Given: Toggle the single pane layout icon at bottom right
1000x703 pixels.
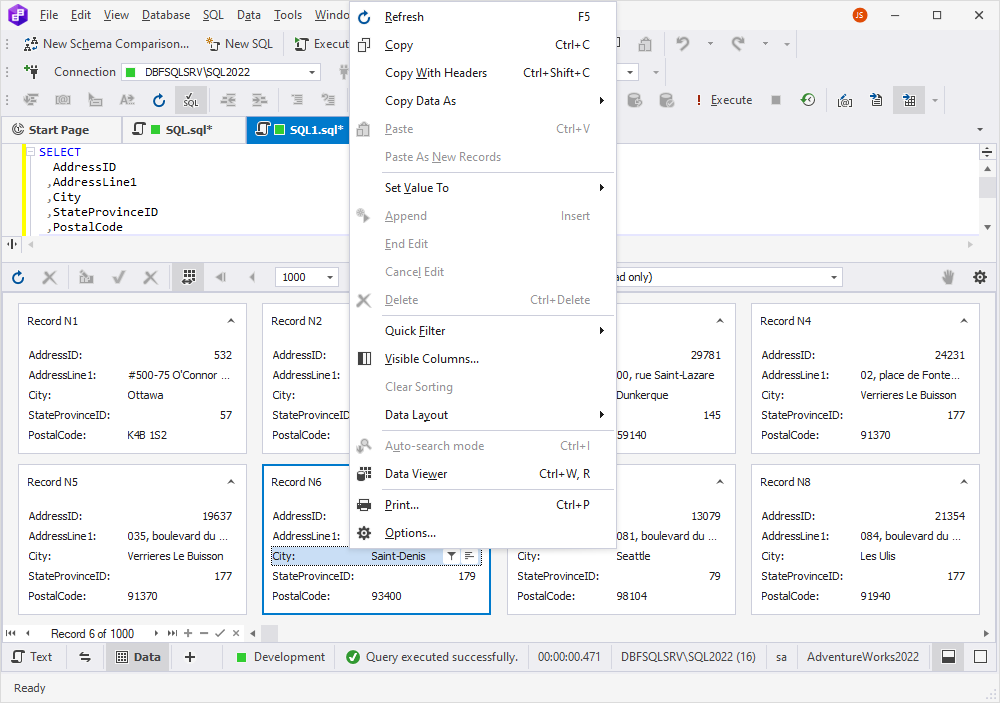Looking at the screenshot, I should pos(980,656).
